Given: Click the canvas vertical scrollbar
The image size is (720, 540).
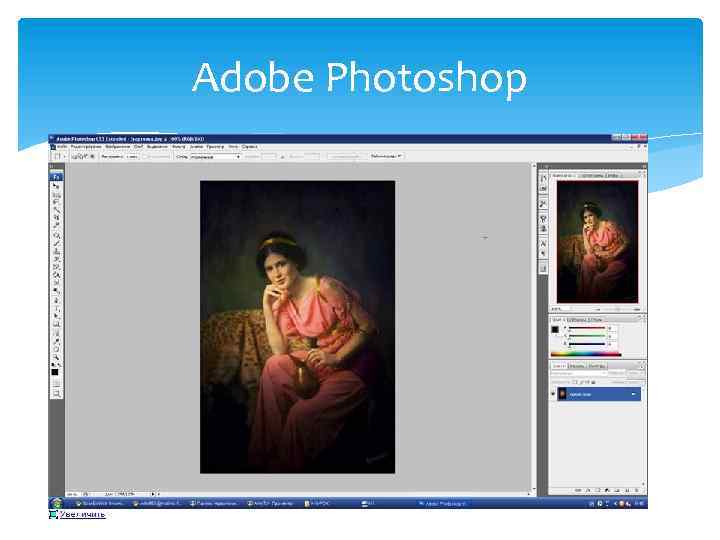Looking at the screenshot, I should (x=534, y=327).
